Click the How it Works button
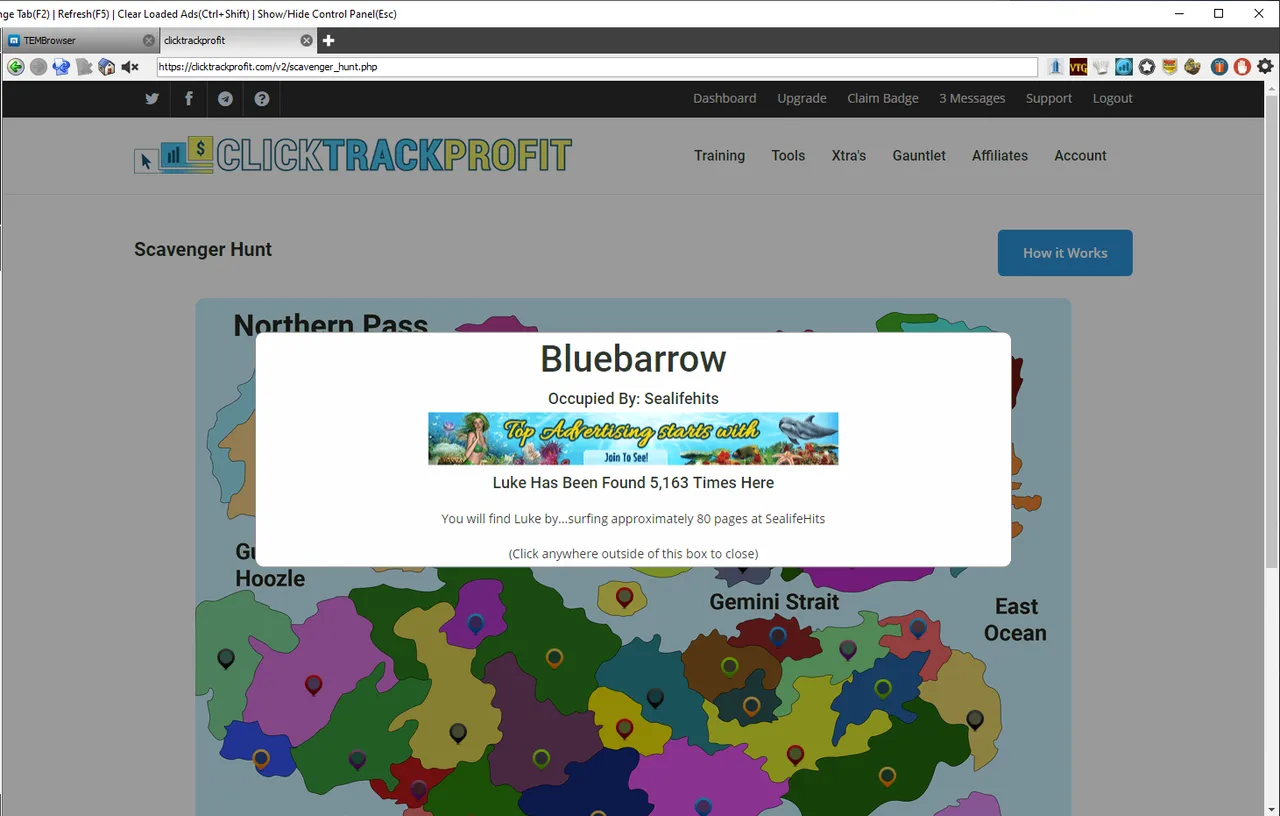The image size is (1280, 816). (1065, 253)
